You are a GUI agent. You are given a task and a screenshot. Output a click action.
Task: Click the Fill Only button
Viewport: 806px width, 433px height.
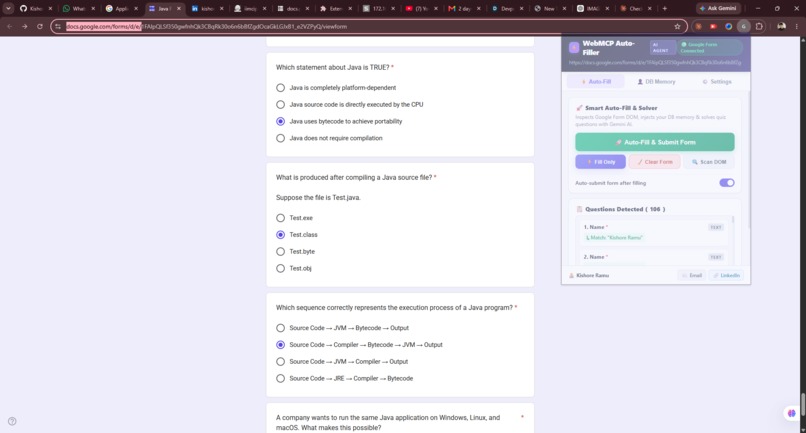(x=600, y=161)
